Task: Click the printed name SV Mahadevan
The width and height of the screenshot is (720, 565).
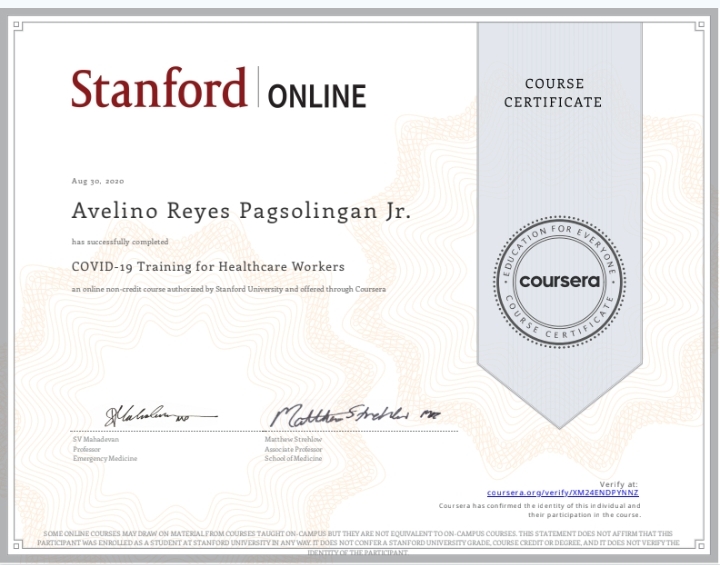Action: pyautogui.click(x=96, y=439)
